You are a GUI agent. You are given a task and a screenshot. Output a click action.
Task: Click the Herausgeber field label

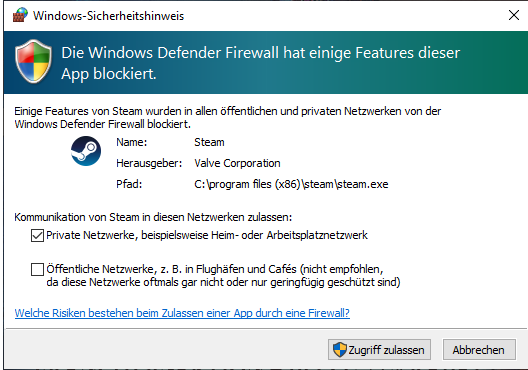click(x=149, y=163)
